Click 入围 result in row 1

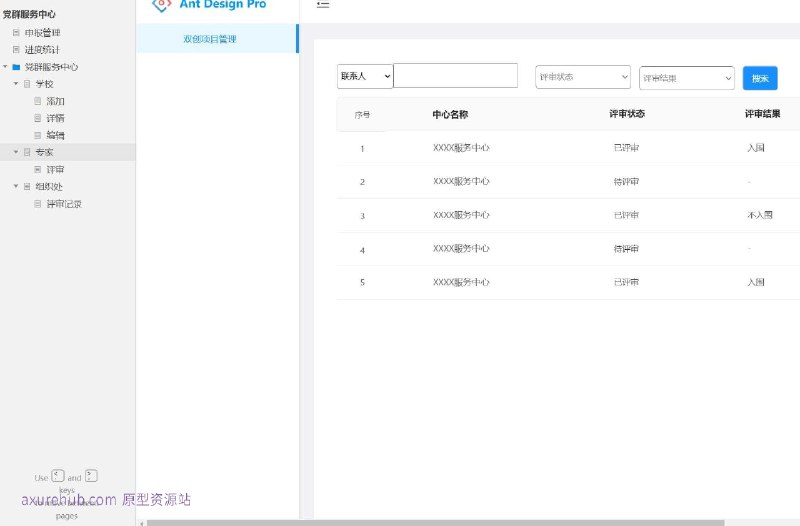(x=756, y=148)
